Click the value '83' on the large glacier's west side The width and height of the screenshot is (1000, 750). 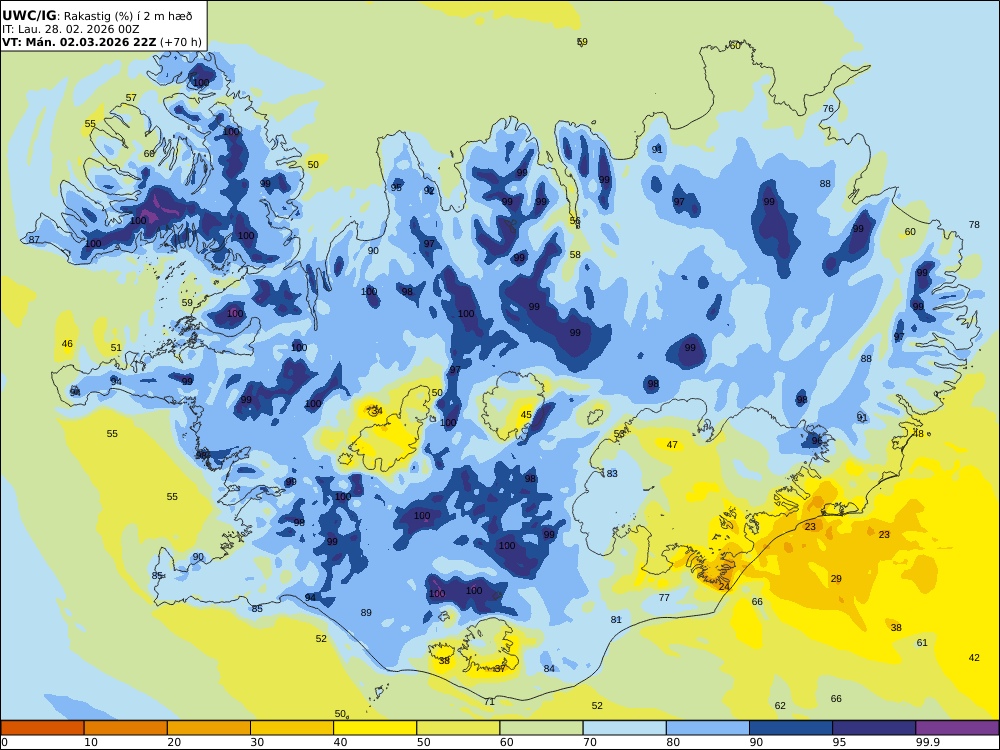tap(612, 474)
